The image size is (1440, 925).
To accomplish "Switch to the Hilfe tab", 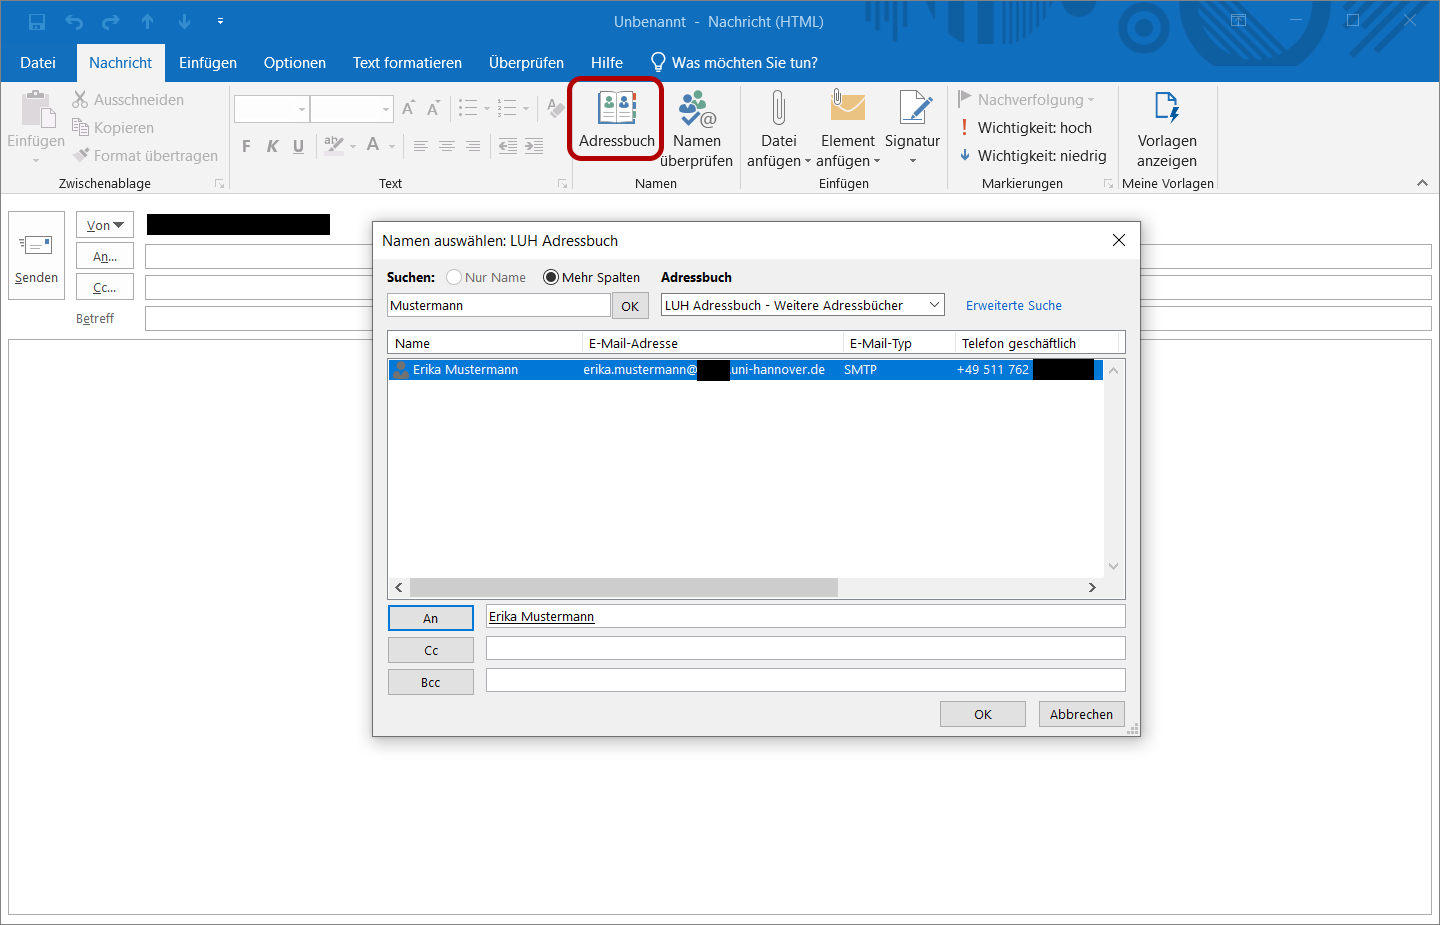I will [x=607, y=62].
